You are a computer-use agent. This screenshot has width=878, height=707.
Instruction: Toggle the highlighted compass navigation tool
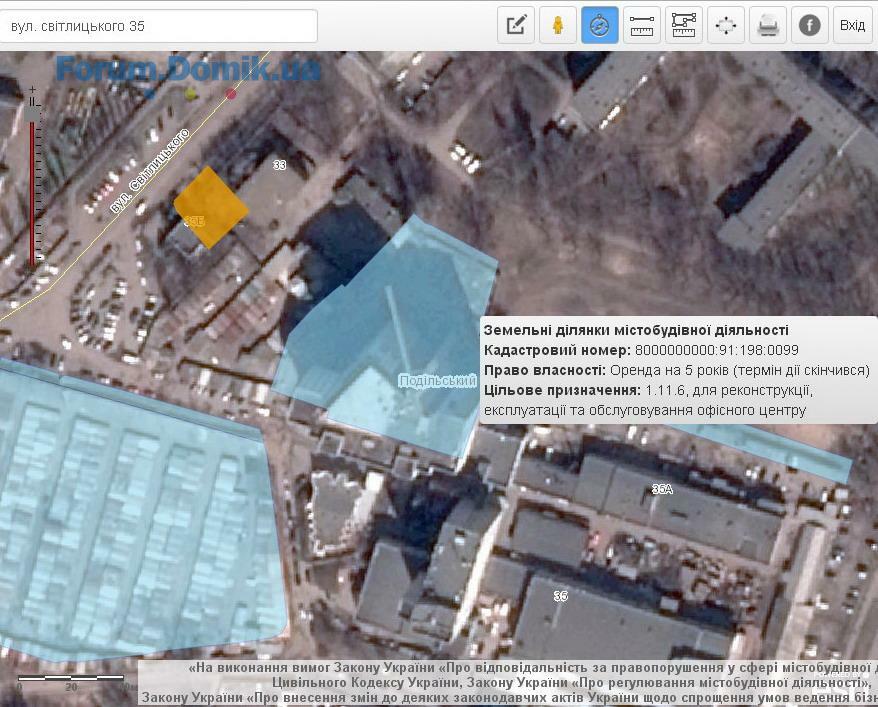(x=600, y=25)
